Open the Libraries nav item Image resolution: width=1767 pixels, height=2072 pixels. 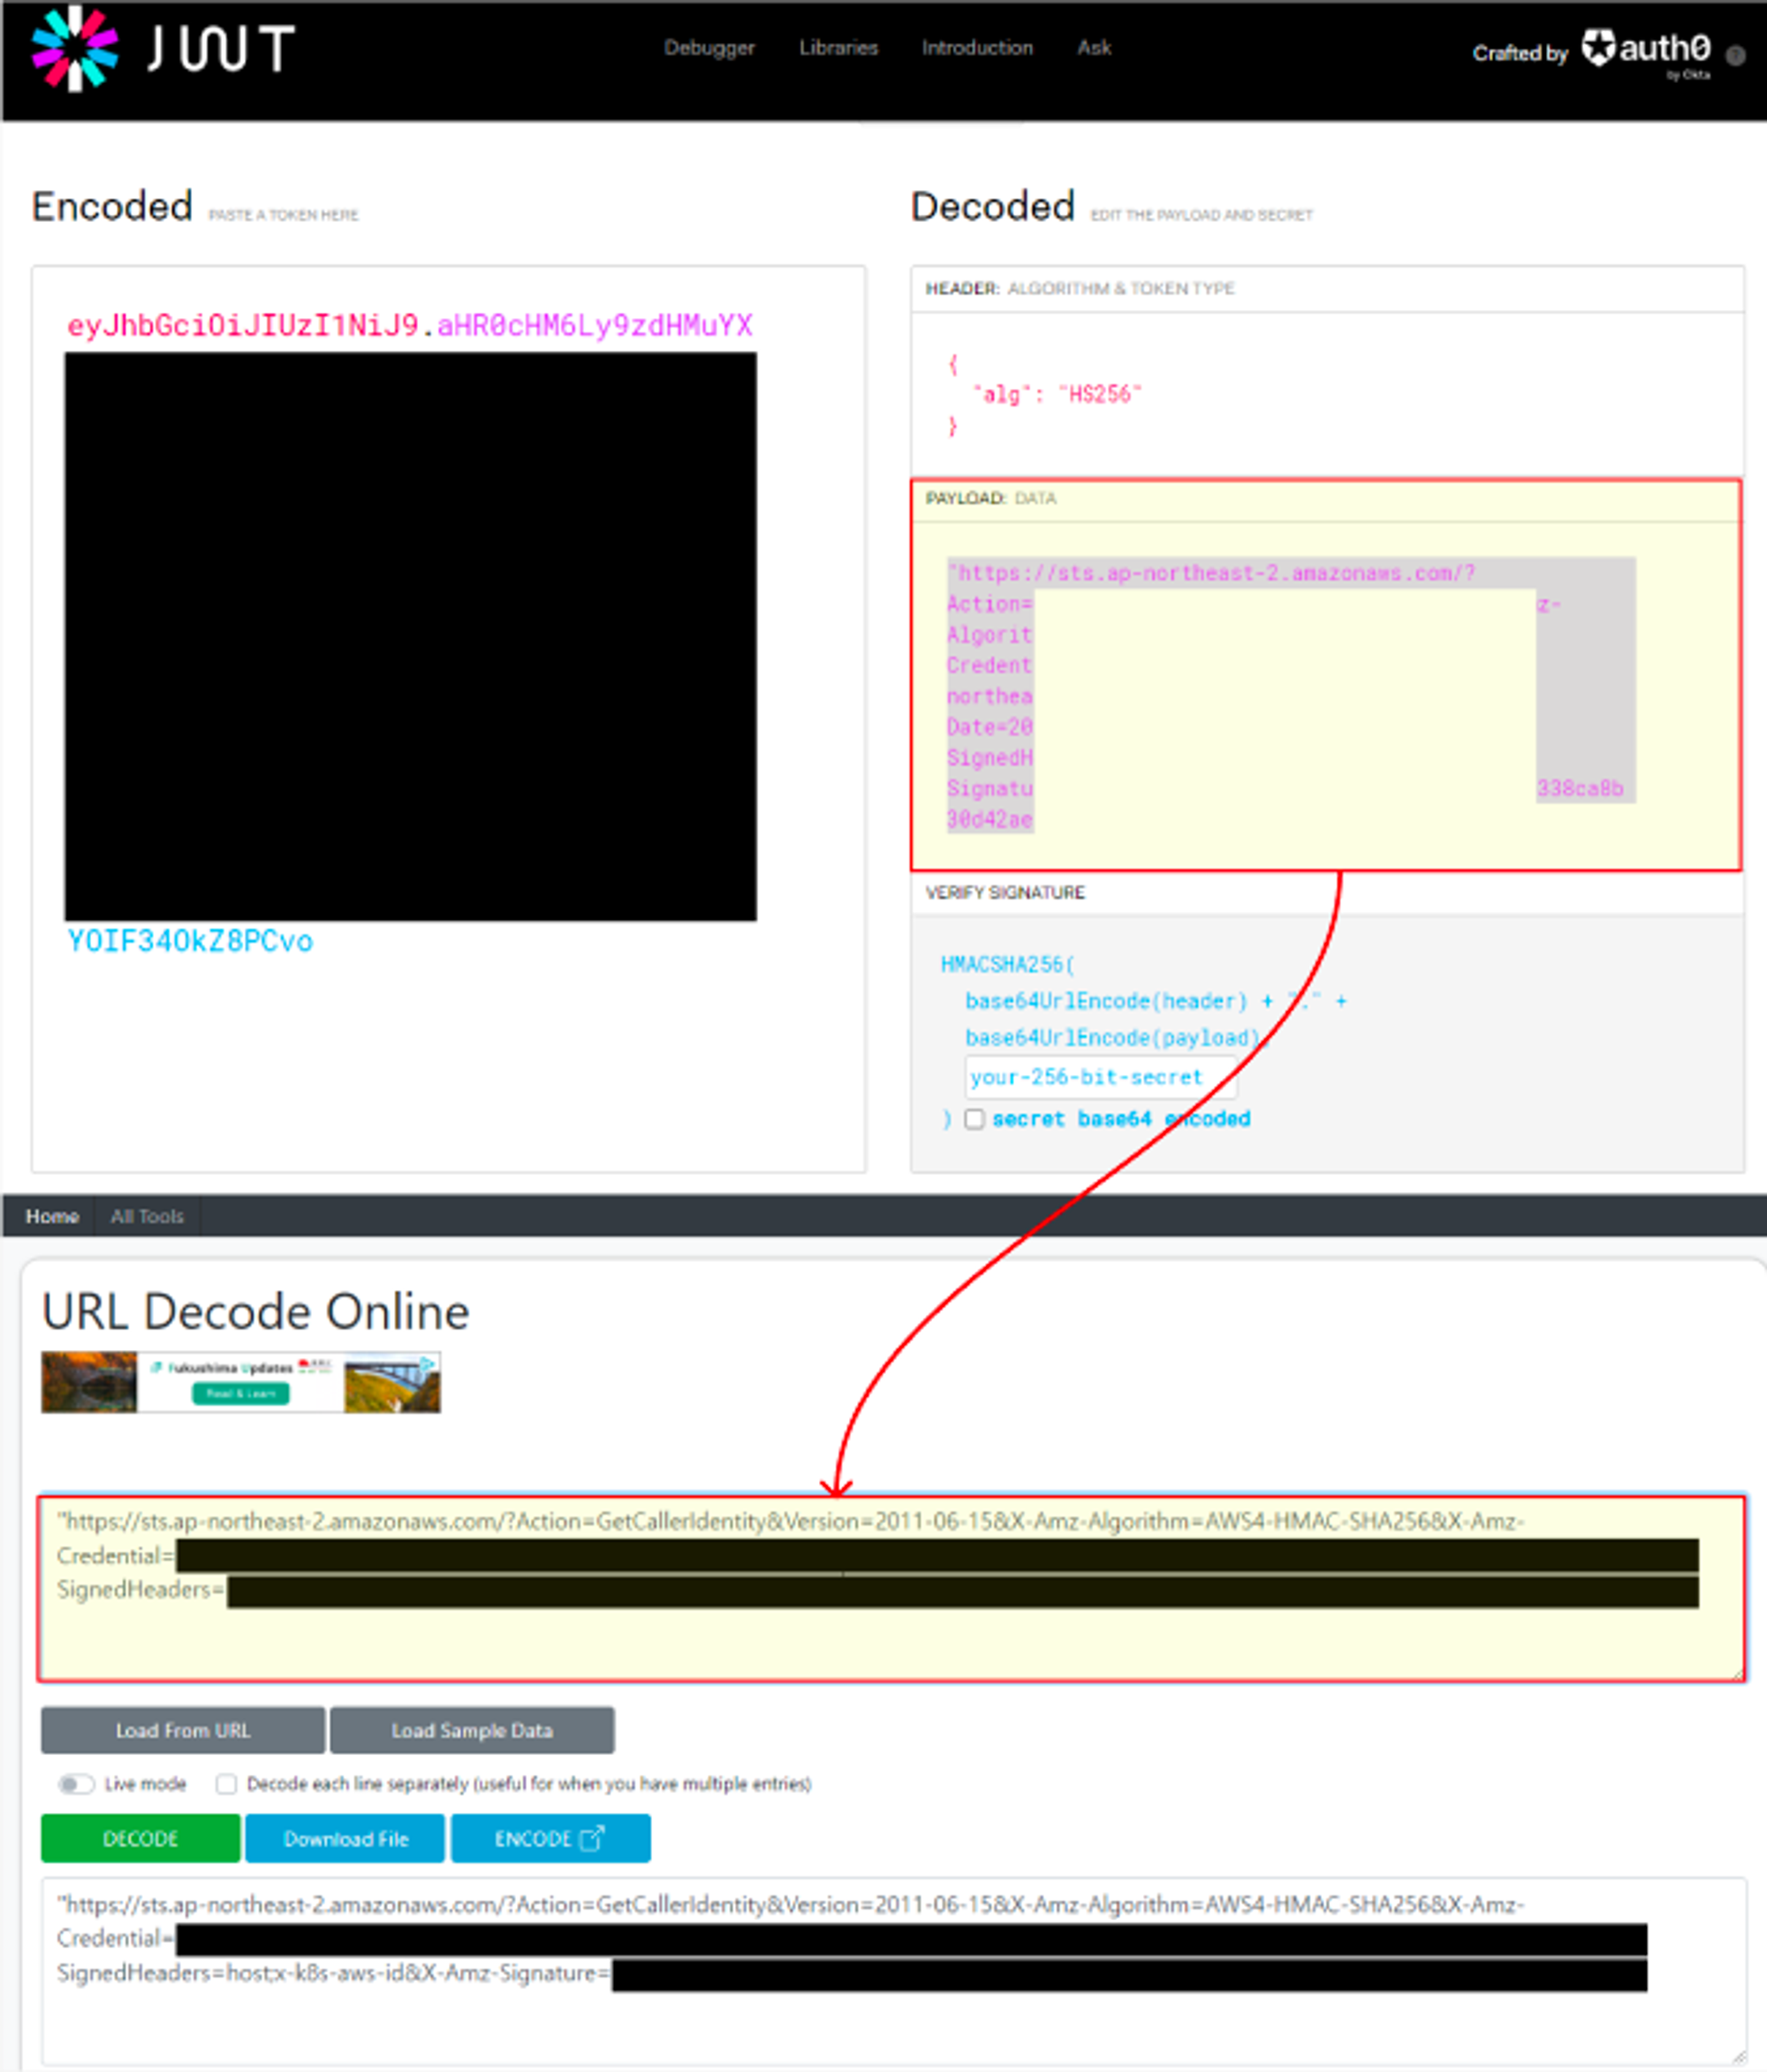tap(838, 47)
